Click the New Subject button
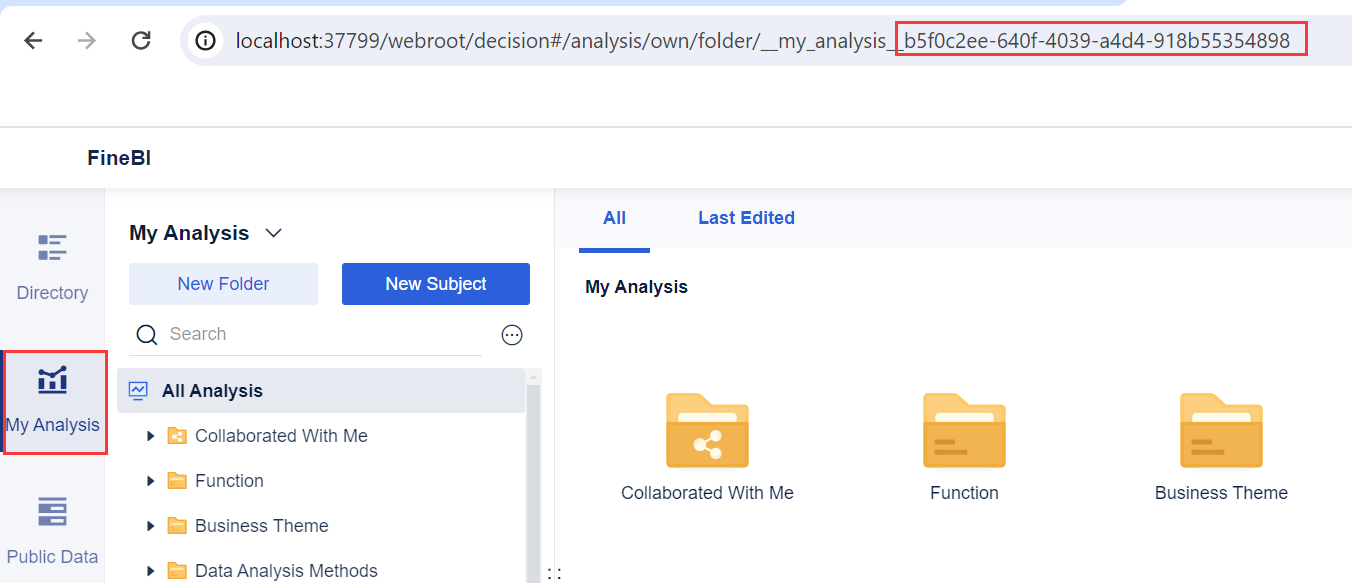 (x=436, y=284)
